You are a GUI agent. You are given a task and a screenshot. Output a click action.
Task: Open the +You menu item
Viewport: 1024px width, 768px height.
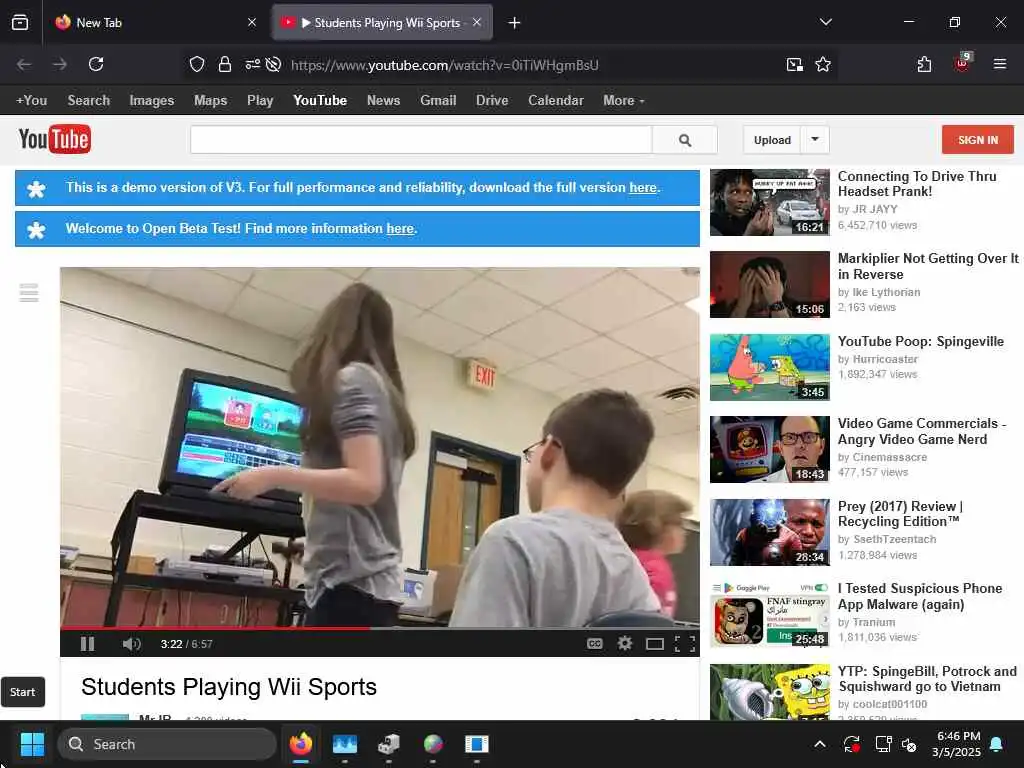tap(31, 101)
